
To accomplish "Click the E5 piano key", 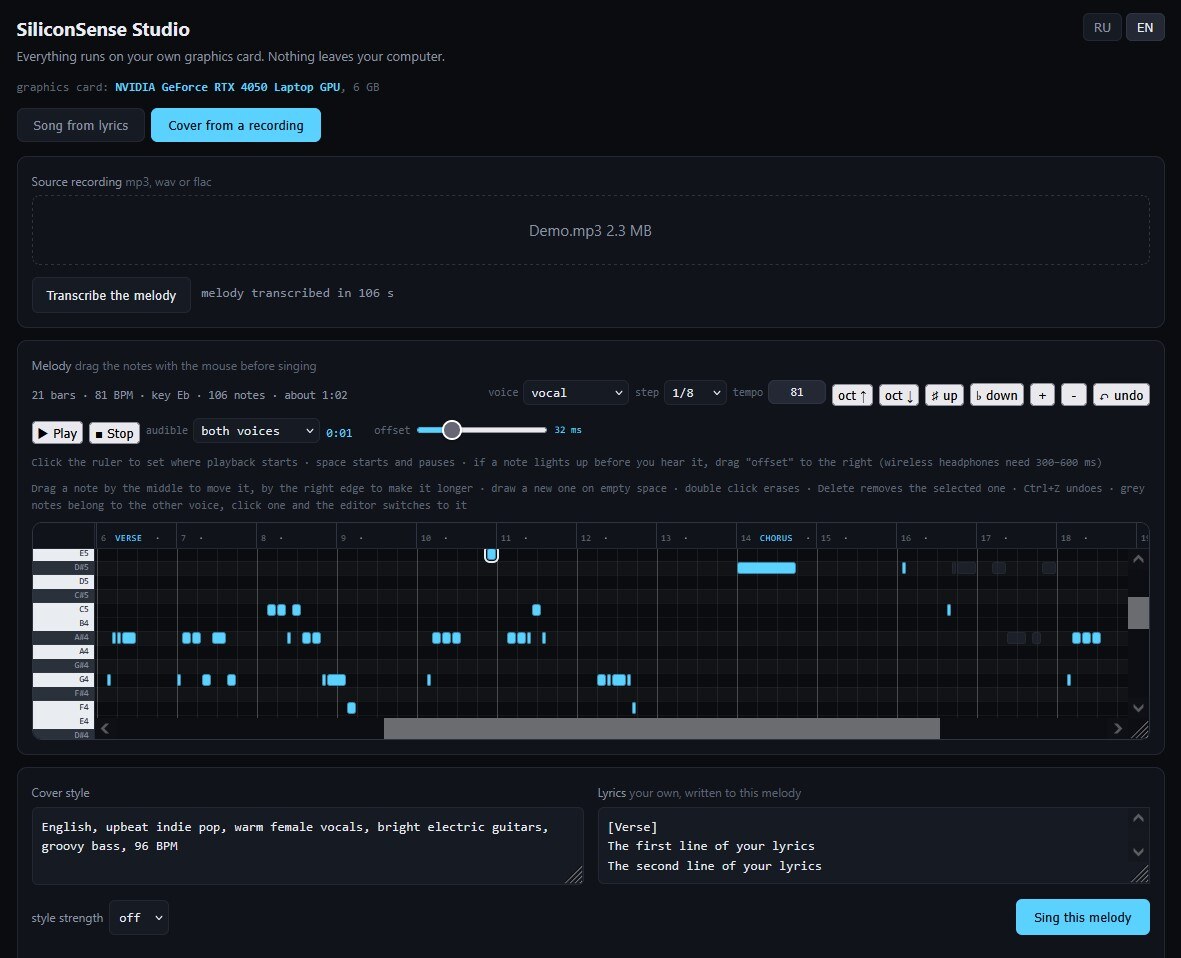I will (63, 554).
